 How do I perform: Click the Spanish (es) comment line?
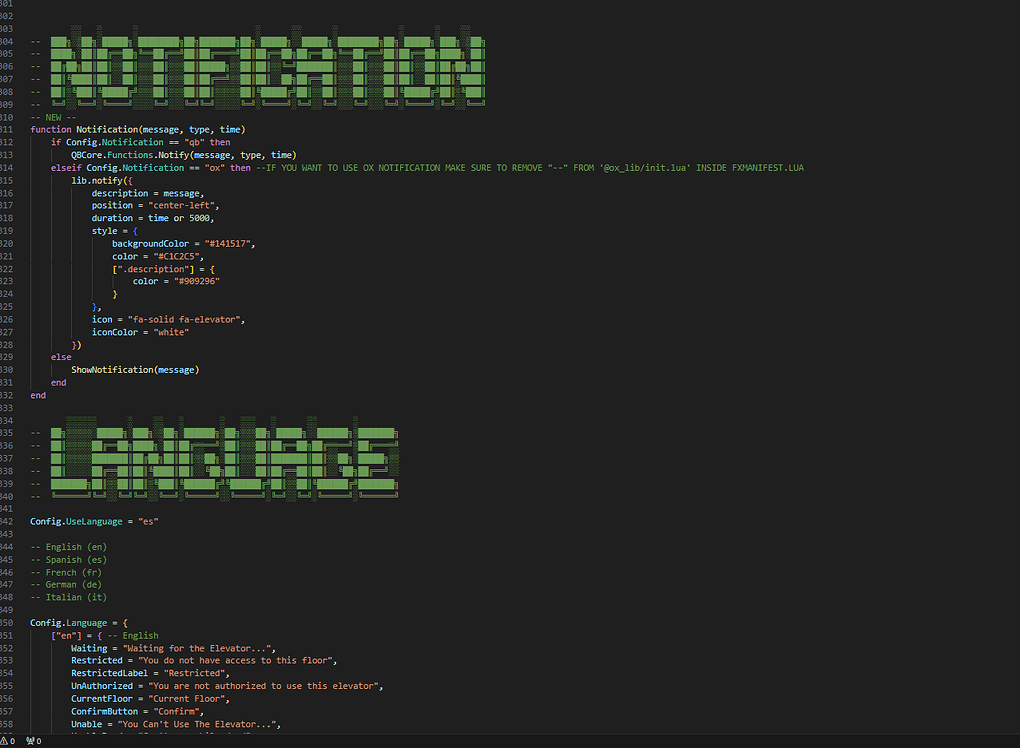click(x=70, y=559)
